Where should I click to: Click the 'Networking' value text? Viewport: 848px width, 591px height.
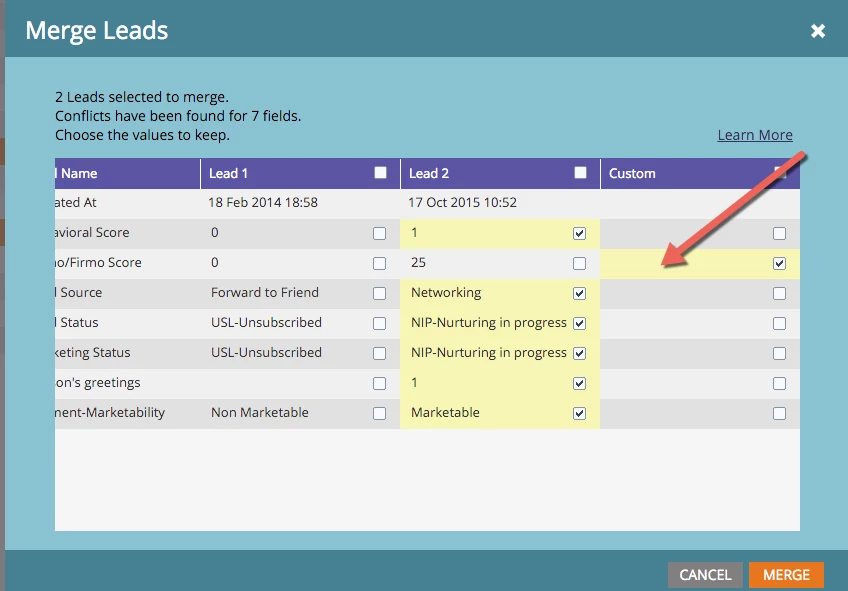coord(446,293)
